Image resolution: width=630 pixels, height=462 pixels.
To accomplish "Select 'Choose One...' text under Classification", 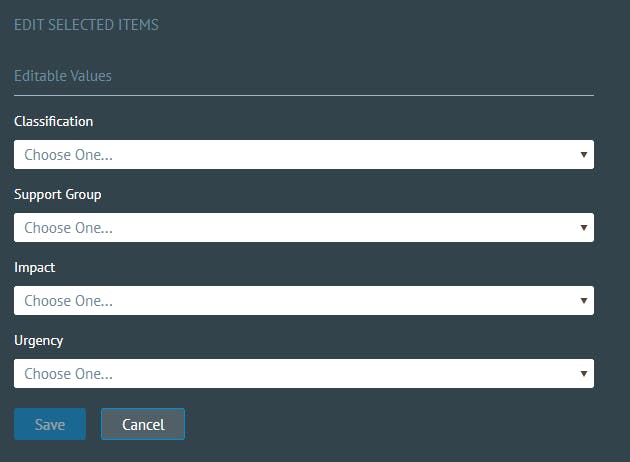I will coord(68,155).
